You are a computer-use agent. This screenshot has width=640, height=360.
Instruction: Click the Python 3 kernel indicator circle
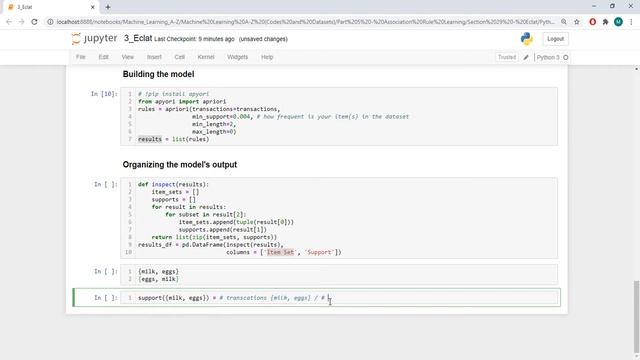566,58
